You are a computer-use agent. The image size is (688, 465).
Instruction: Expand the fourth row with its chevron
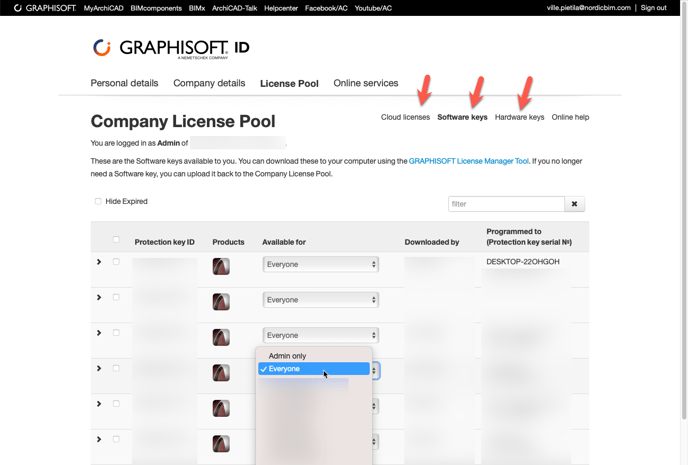pyautogui.click(x=99, y=368)
